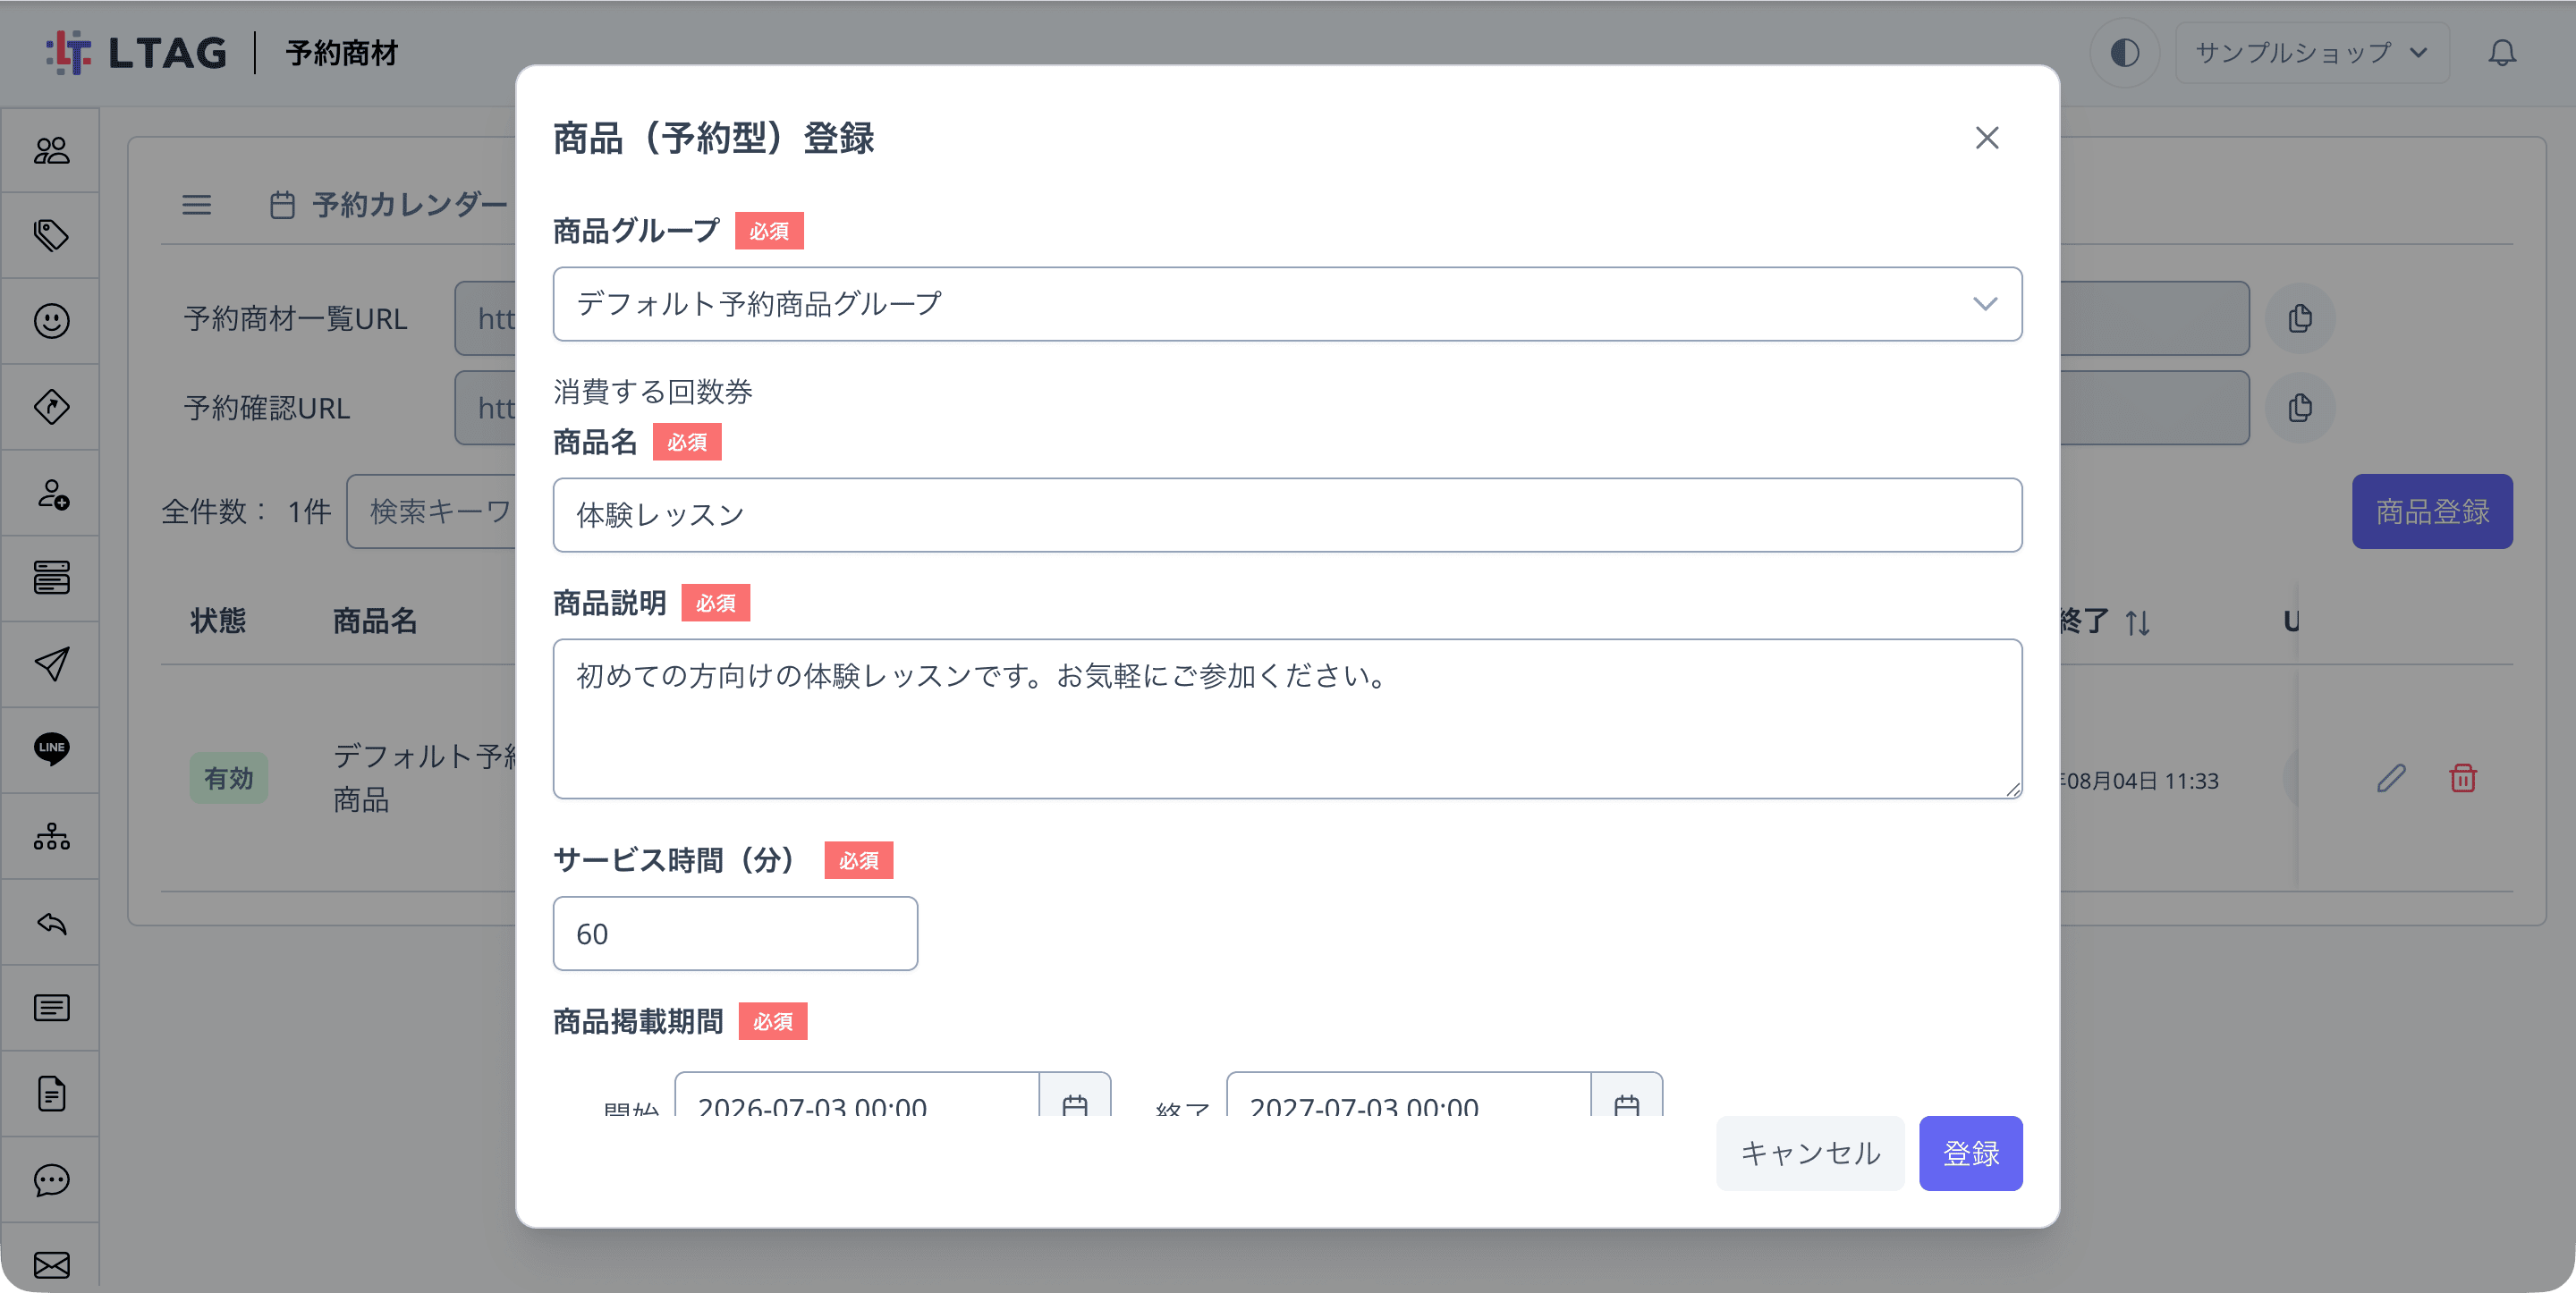Click the stacked cards sidebar icon
Viewport: 2576px width, 1293px height.
point(51,578)
